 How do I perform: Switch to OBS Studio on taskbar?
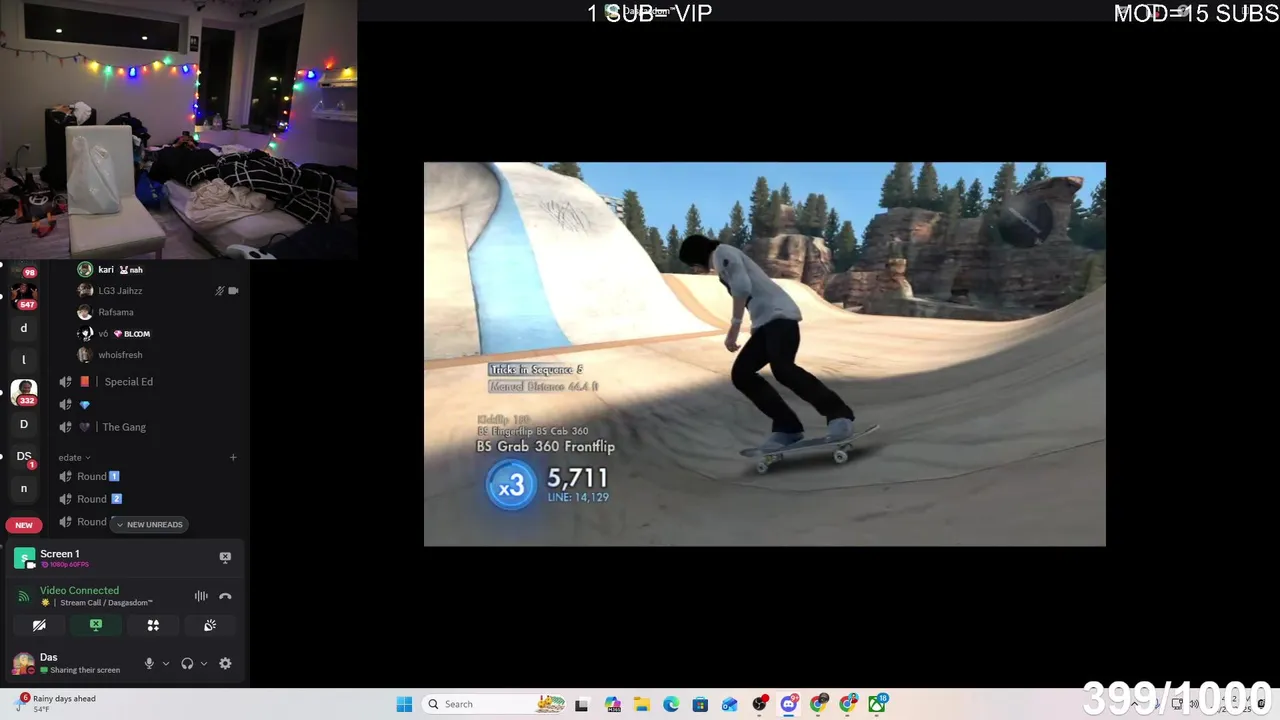click(x=760, y=704)
